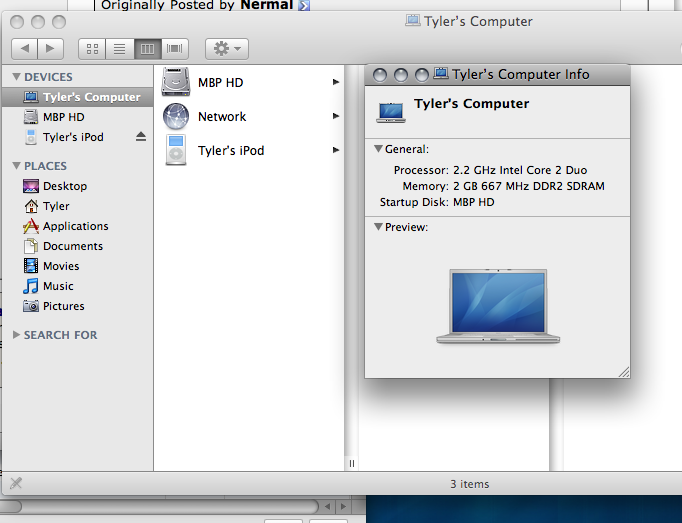The height and width of the screenshot is (523, 682).
Task: Click the laptop icon in Info header
Action: click(x=391, y=112)
